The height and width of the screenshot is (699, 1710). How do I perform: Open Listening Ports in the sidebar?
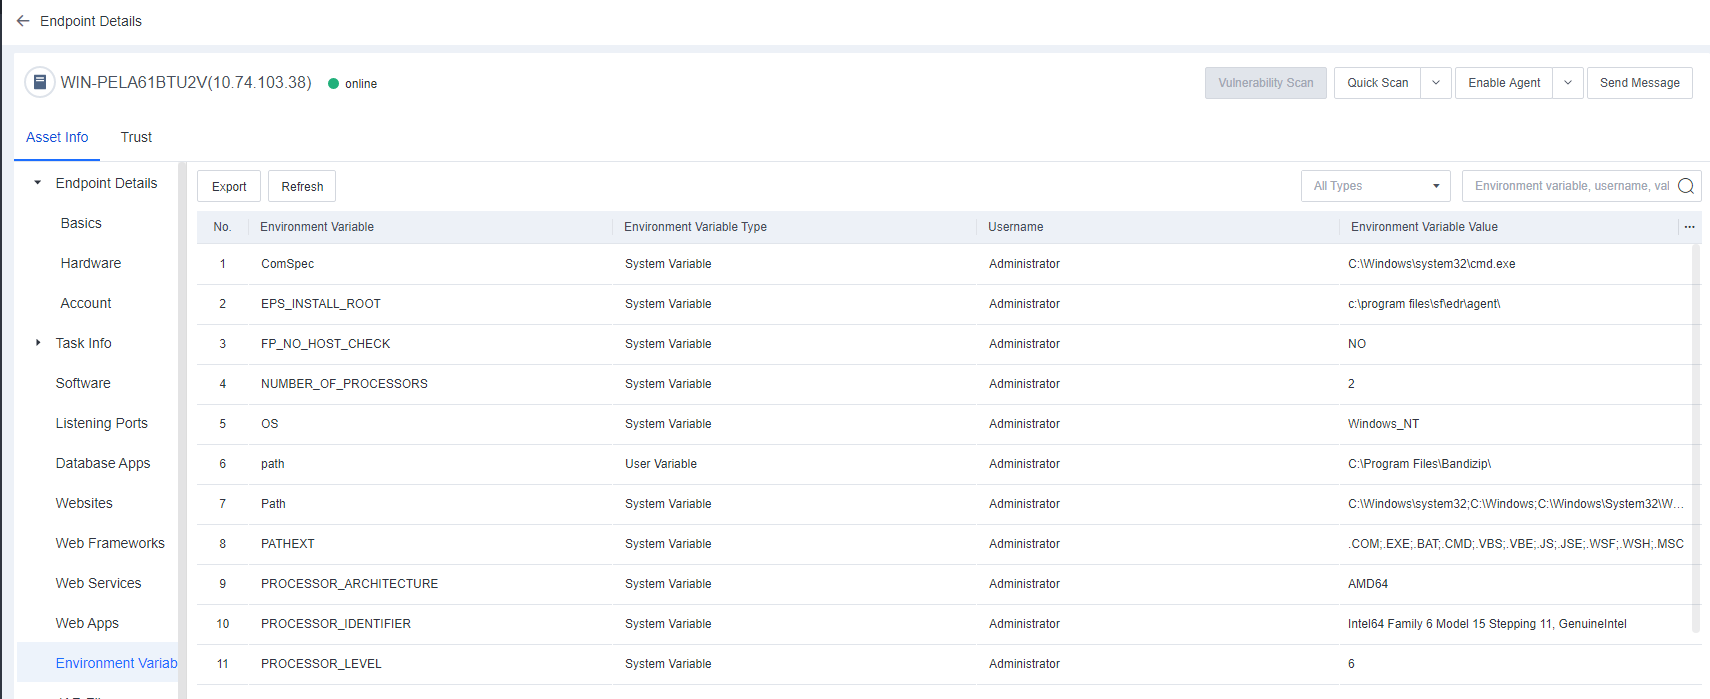[101, 423]
